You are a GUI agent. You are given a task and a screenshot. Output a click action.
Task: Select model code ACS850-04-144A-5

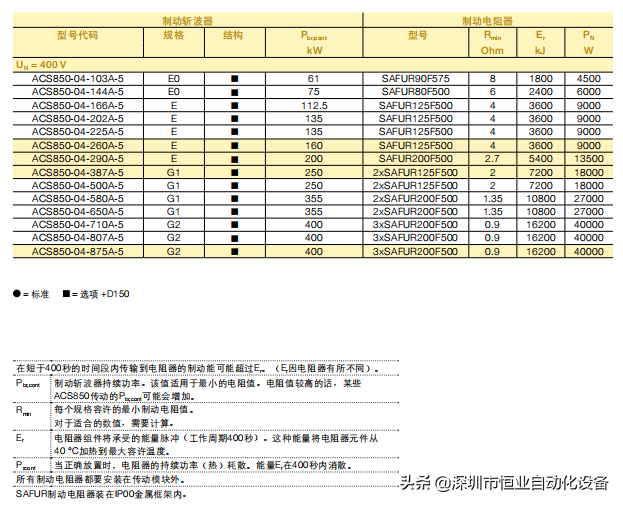coord(78,92)
